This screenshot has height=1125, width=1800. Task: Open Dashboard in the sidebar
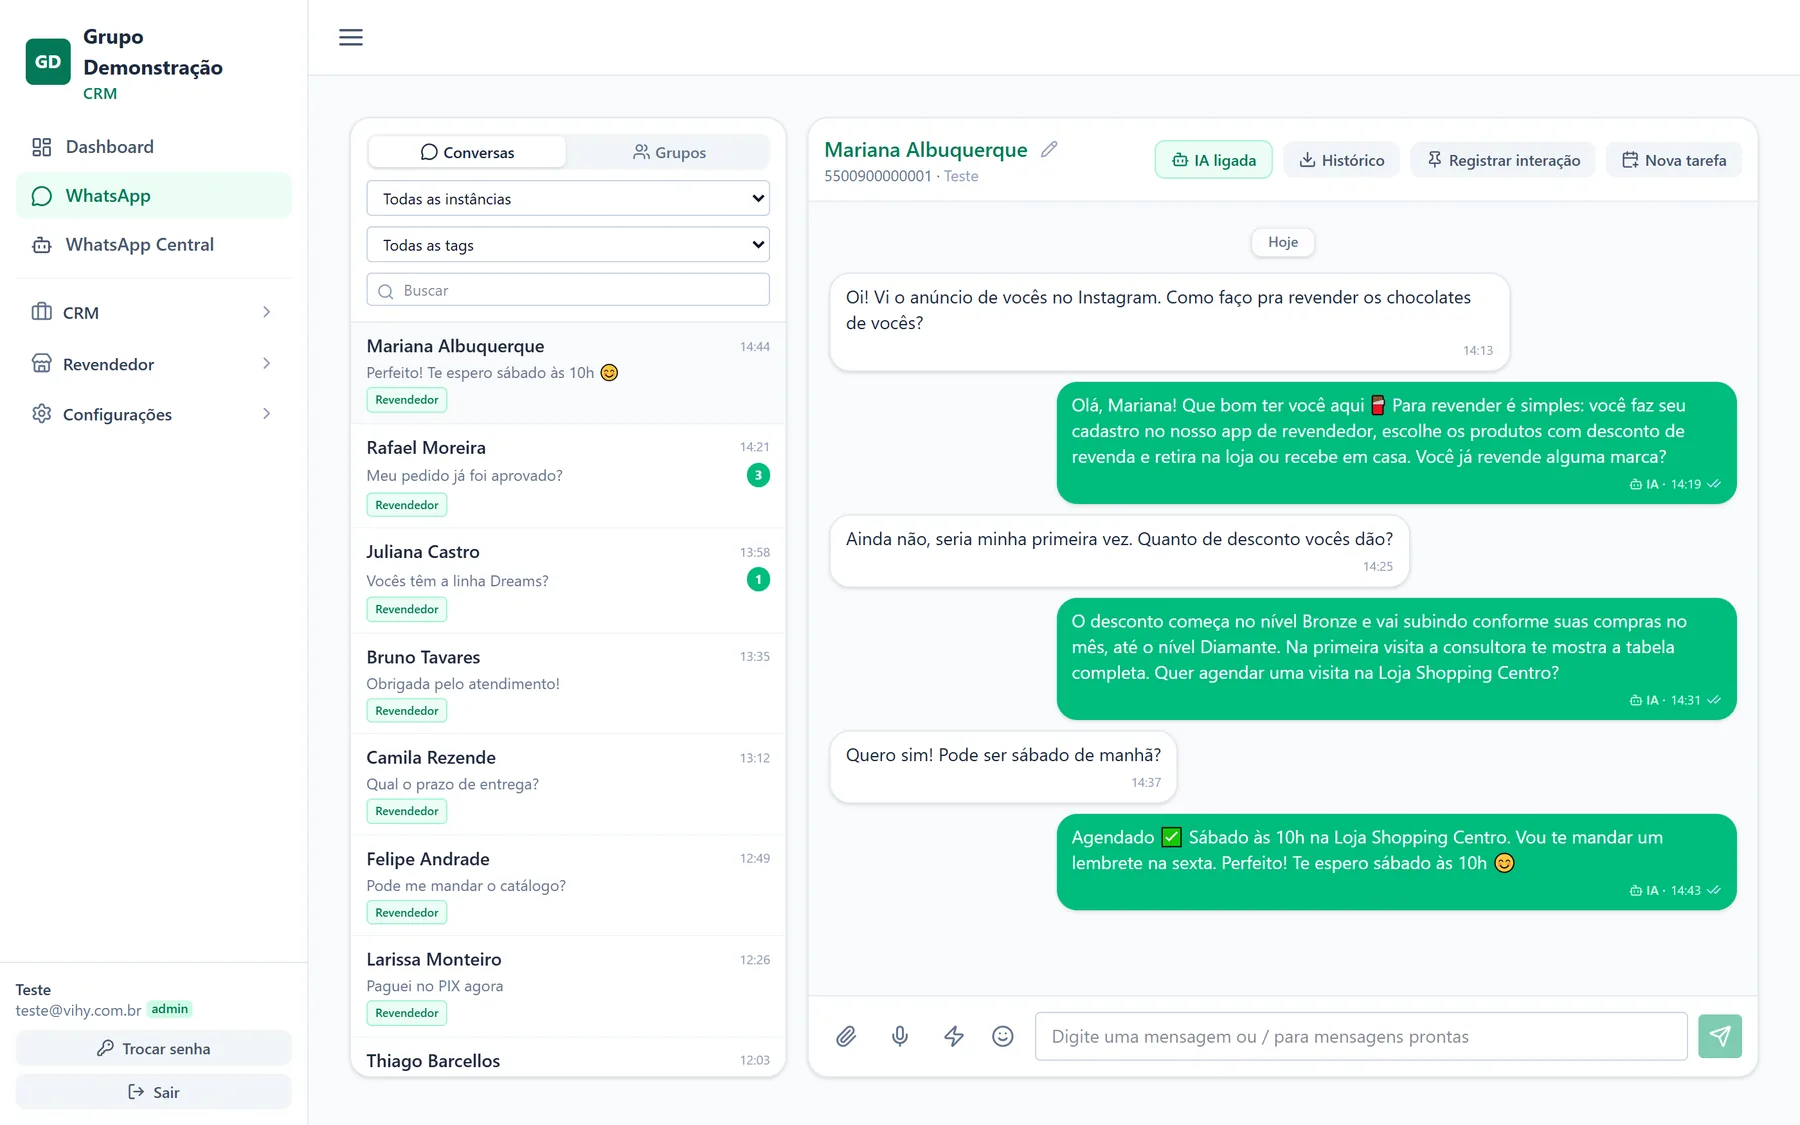coord(154,147)
